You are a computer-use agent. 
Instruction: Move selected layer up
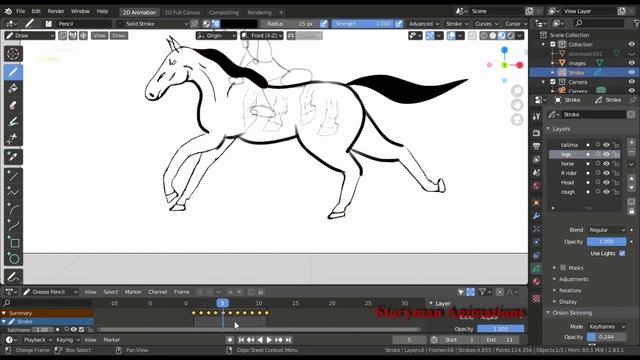pyautogui.click(x=631, y=178)
